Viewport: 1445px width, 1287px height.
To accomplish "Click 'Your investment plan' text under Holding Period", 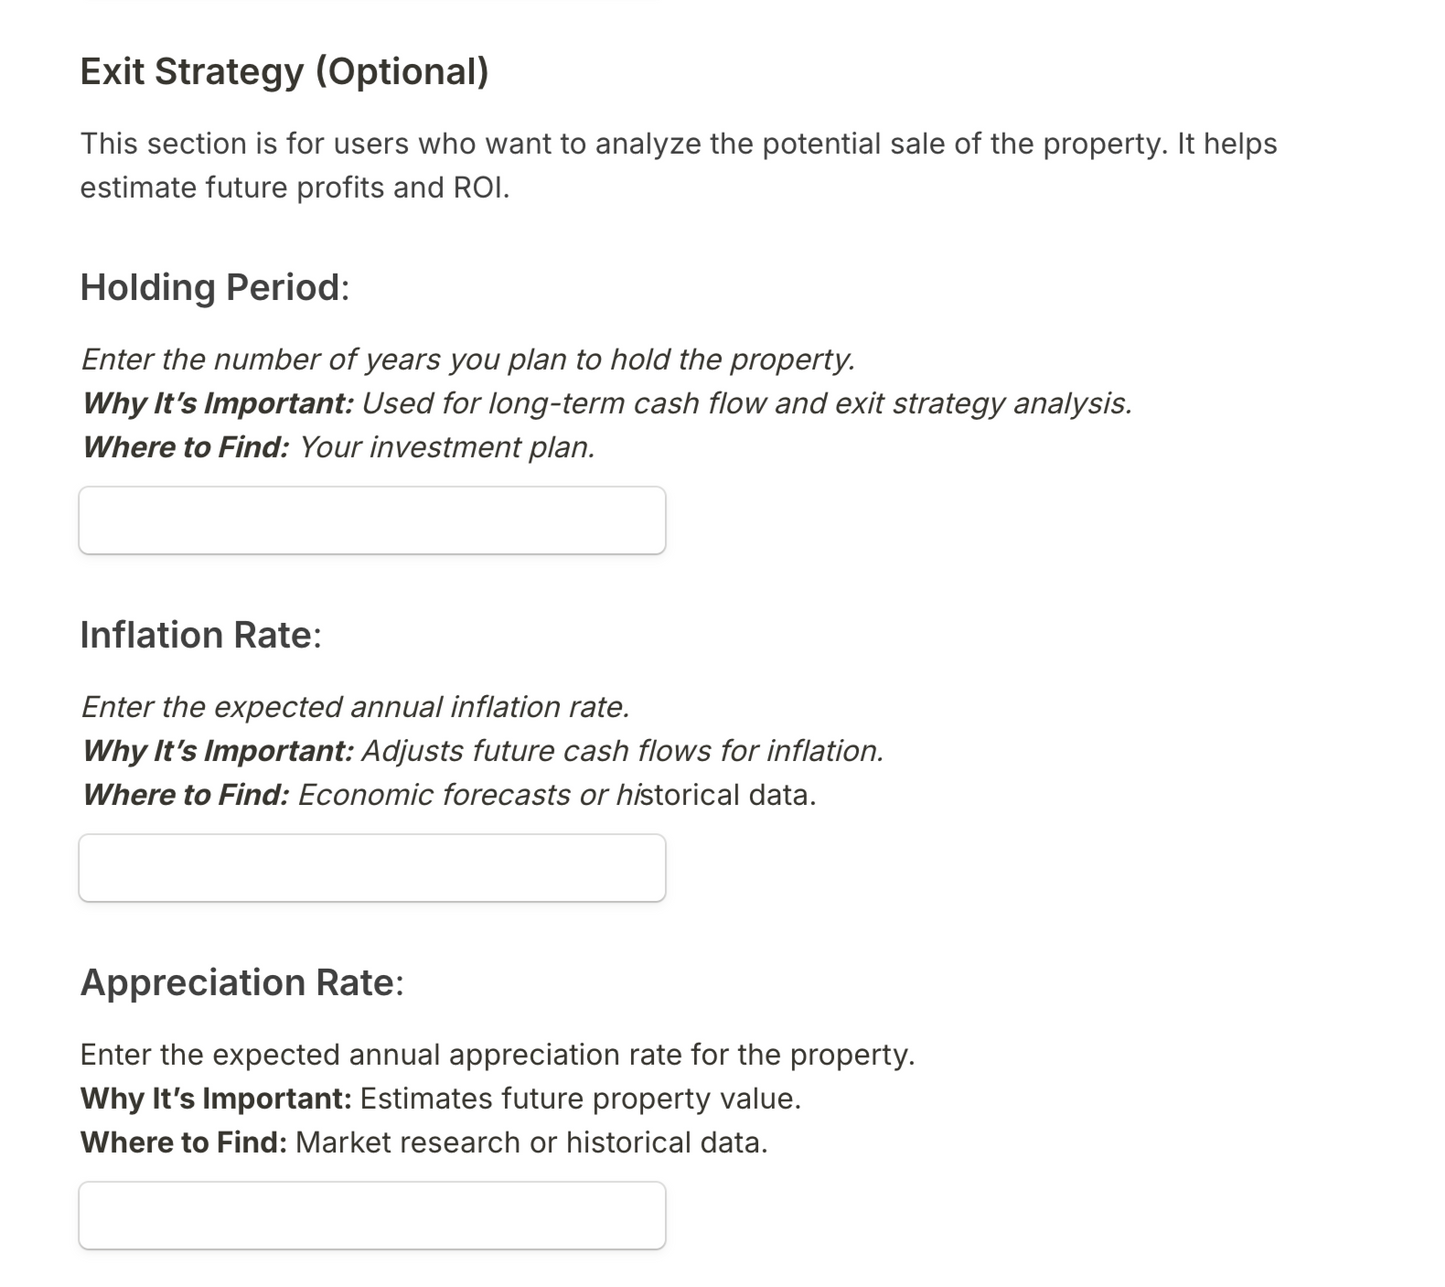I will pyautogui.click(x=447, y=447).
